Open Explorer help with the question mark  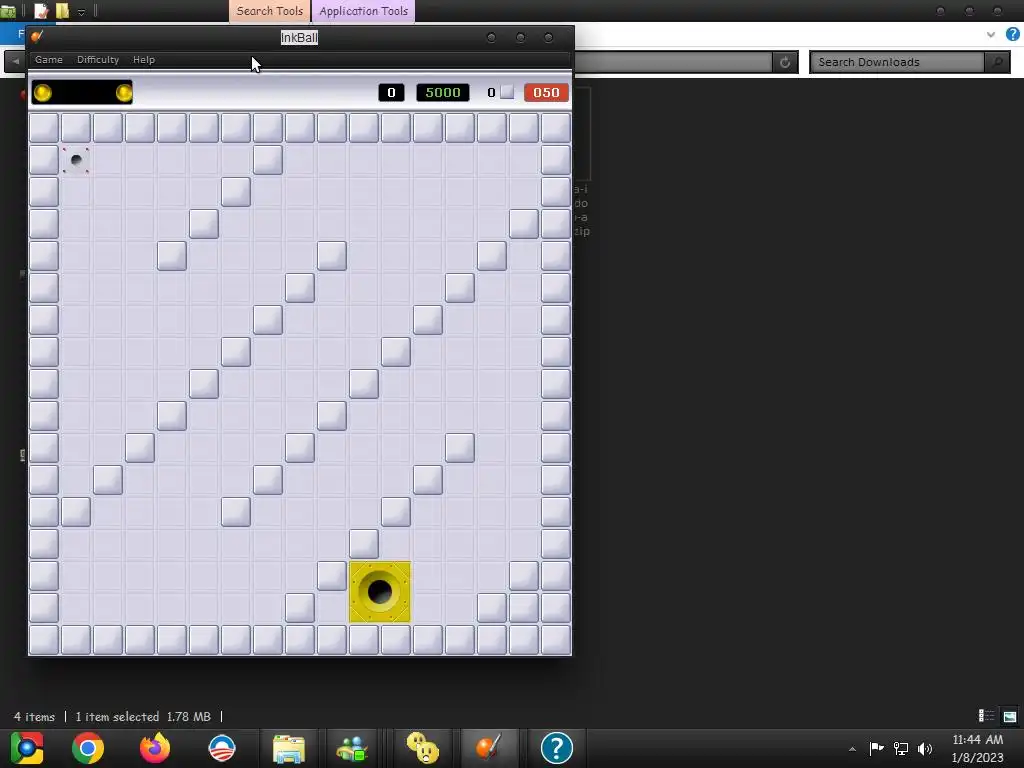point(1012,35)
